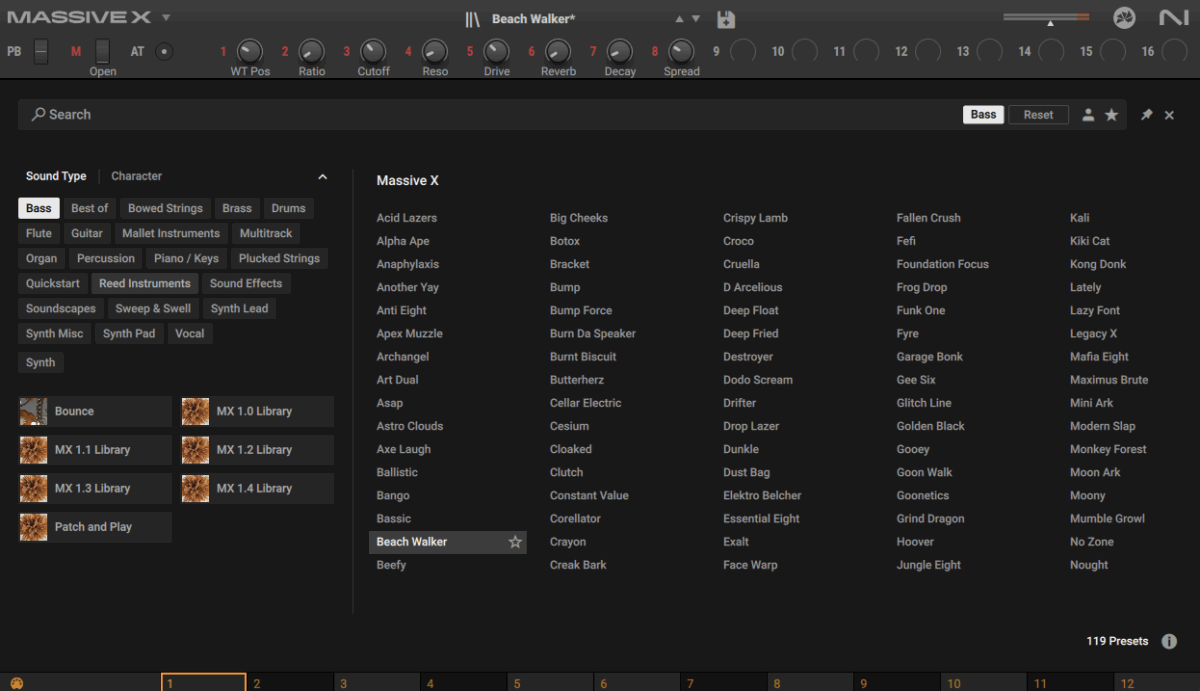Screen dimensions: 1200x691
Task: Open the Massive X logo dropdown menu
Action: (166, 18)
